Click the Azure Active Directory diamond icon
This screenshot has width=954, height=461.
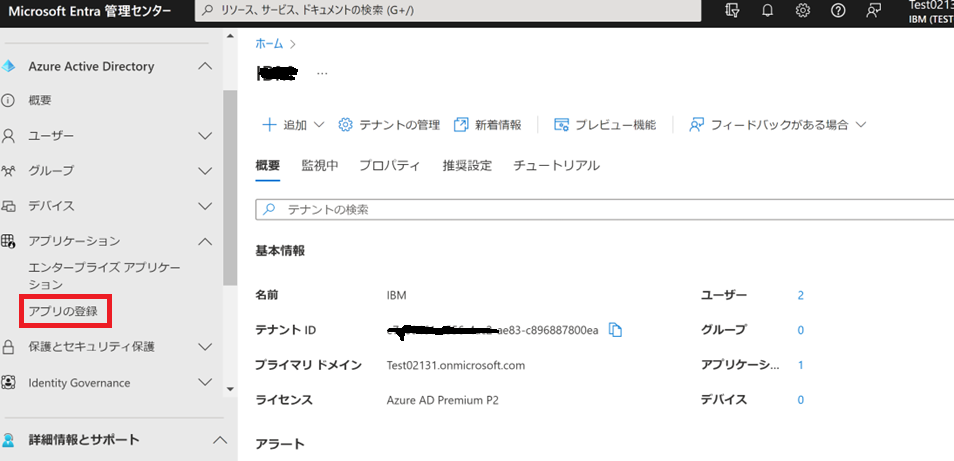click(9, 66)
